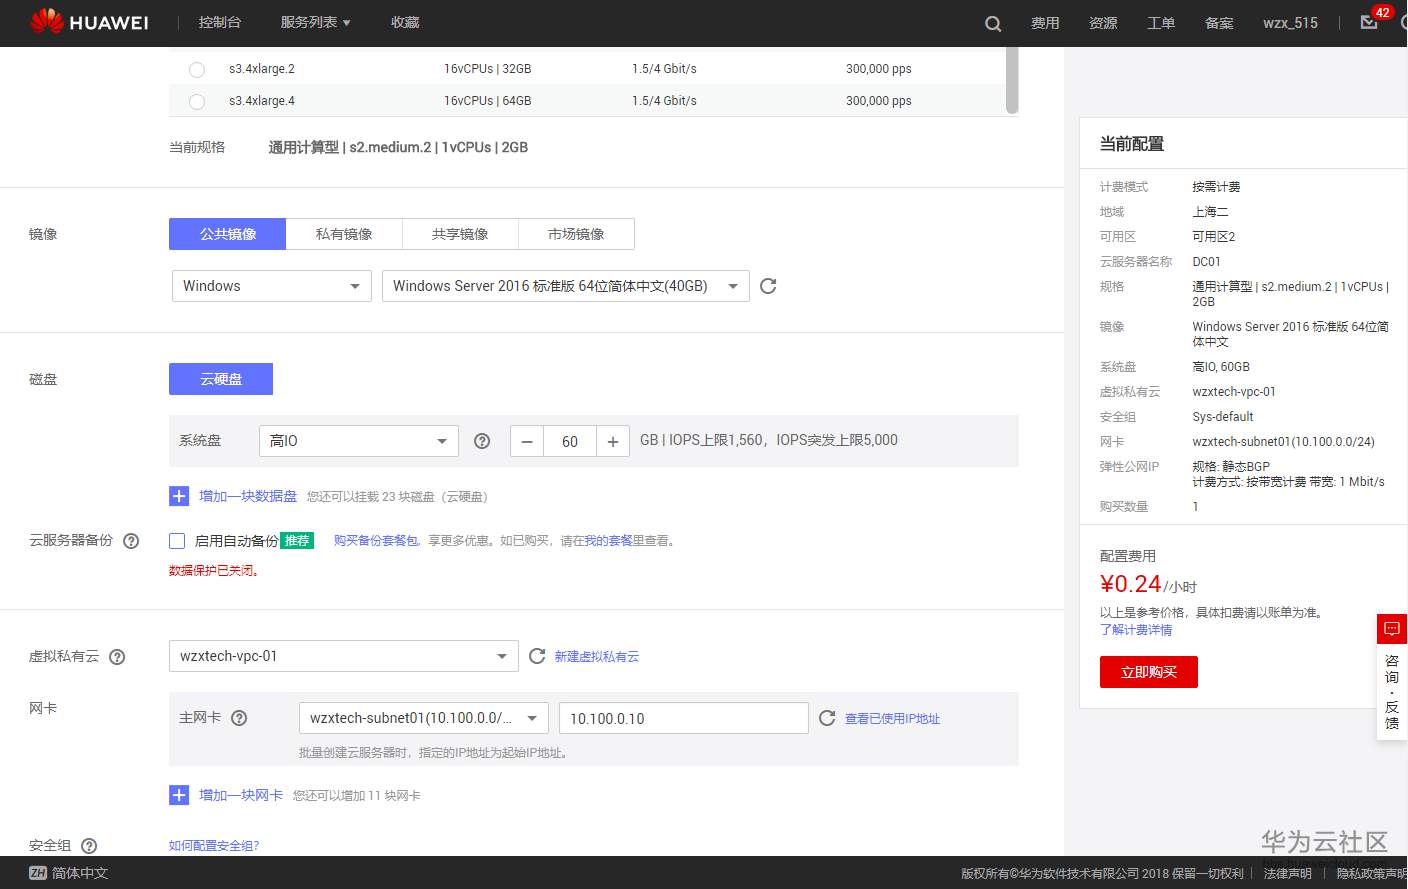Open the 服务列表 menu
Viewport: 1408px width, 889px height.
coord(315,22)
